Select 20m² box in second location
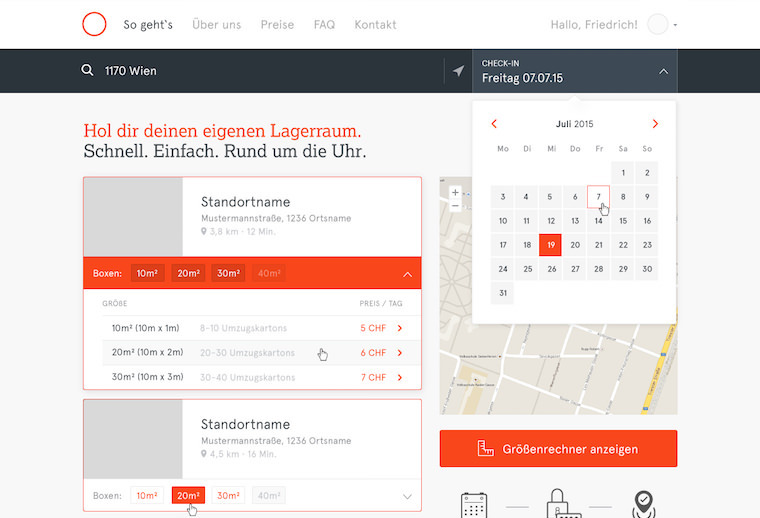760x518 pixels. (x=188, y=495)
